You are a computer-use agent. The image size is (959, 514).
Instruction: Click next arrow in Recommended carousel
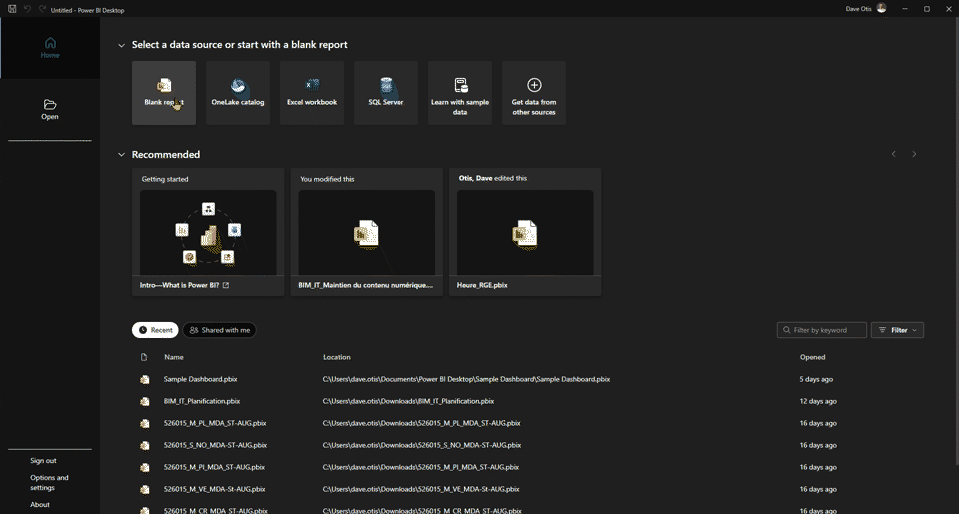(x=914, y=154)
